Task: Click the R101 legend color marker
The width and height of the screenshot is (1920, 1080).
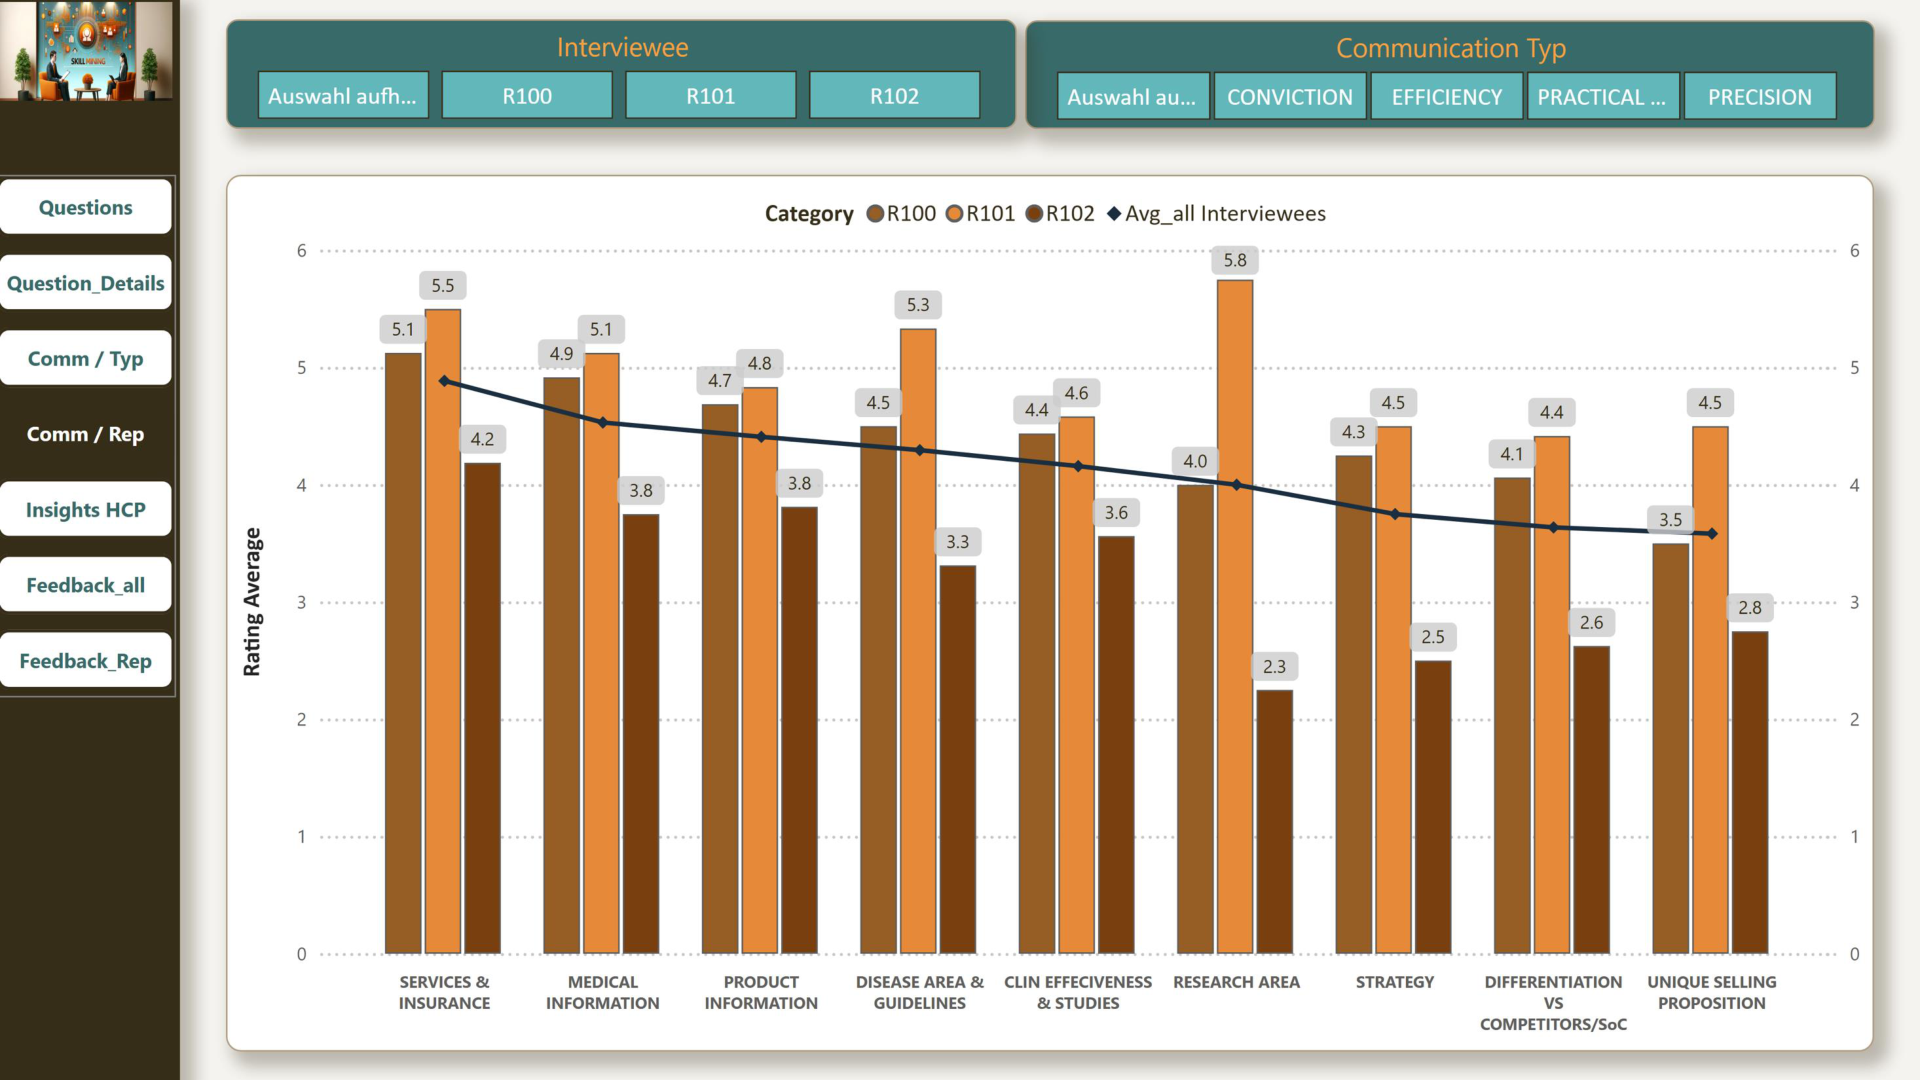Action: [x=954, y=214]
